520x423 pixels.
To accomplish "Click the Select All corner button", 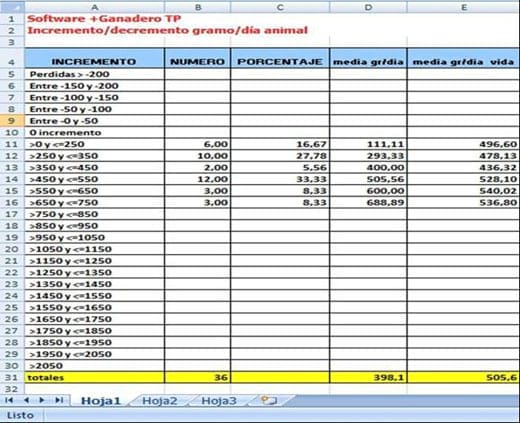I will point(12,7).
